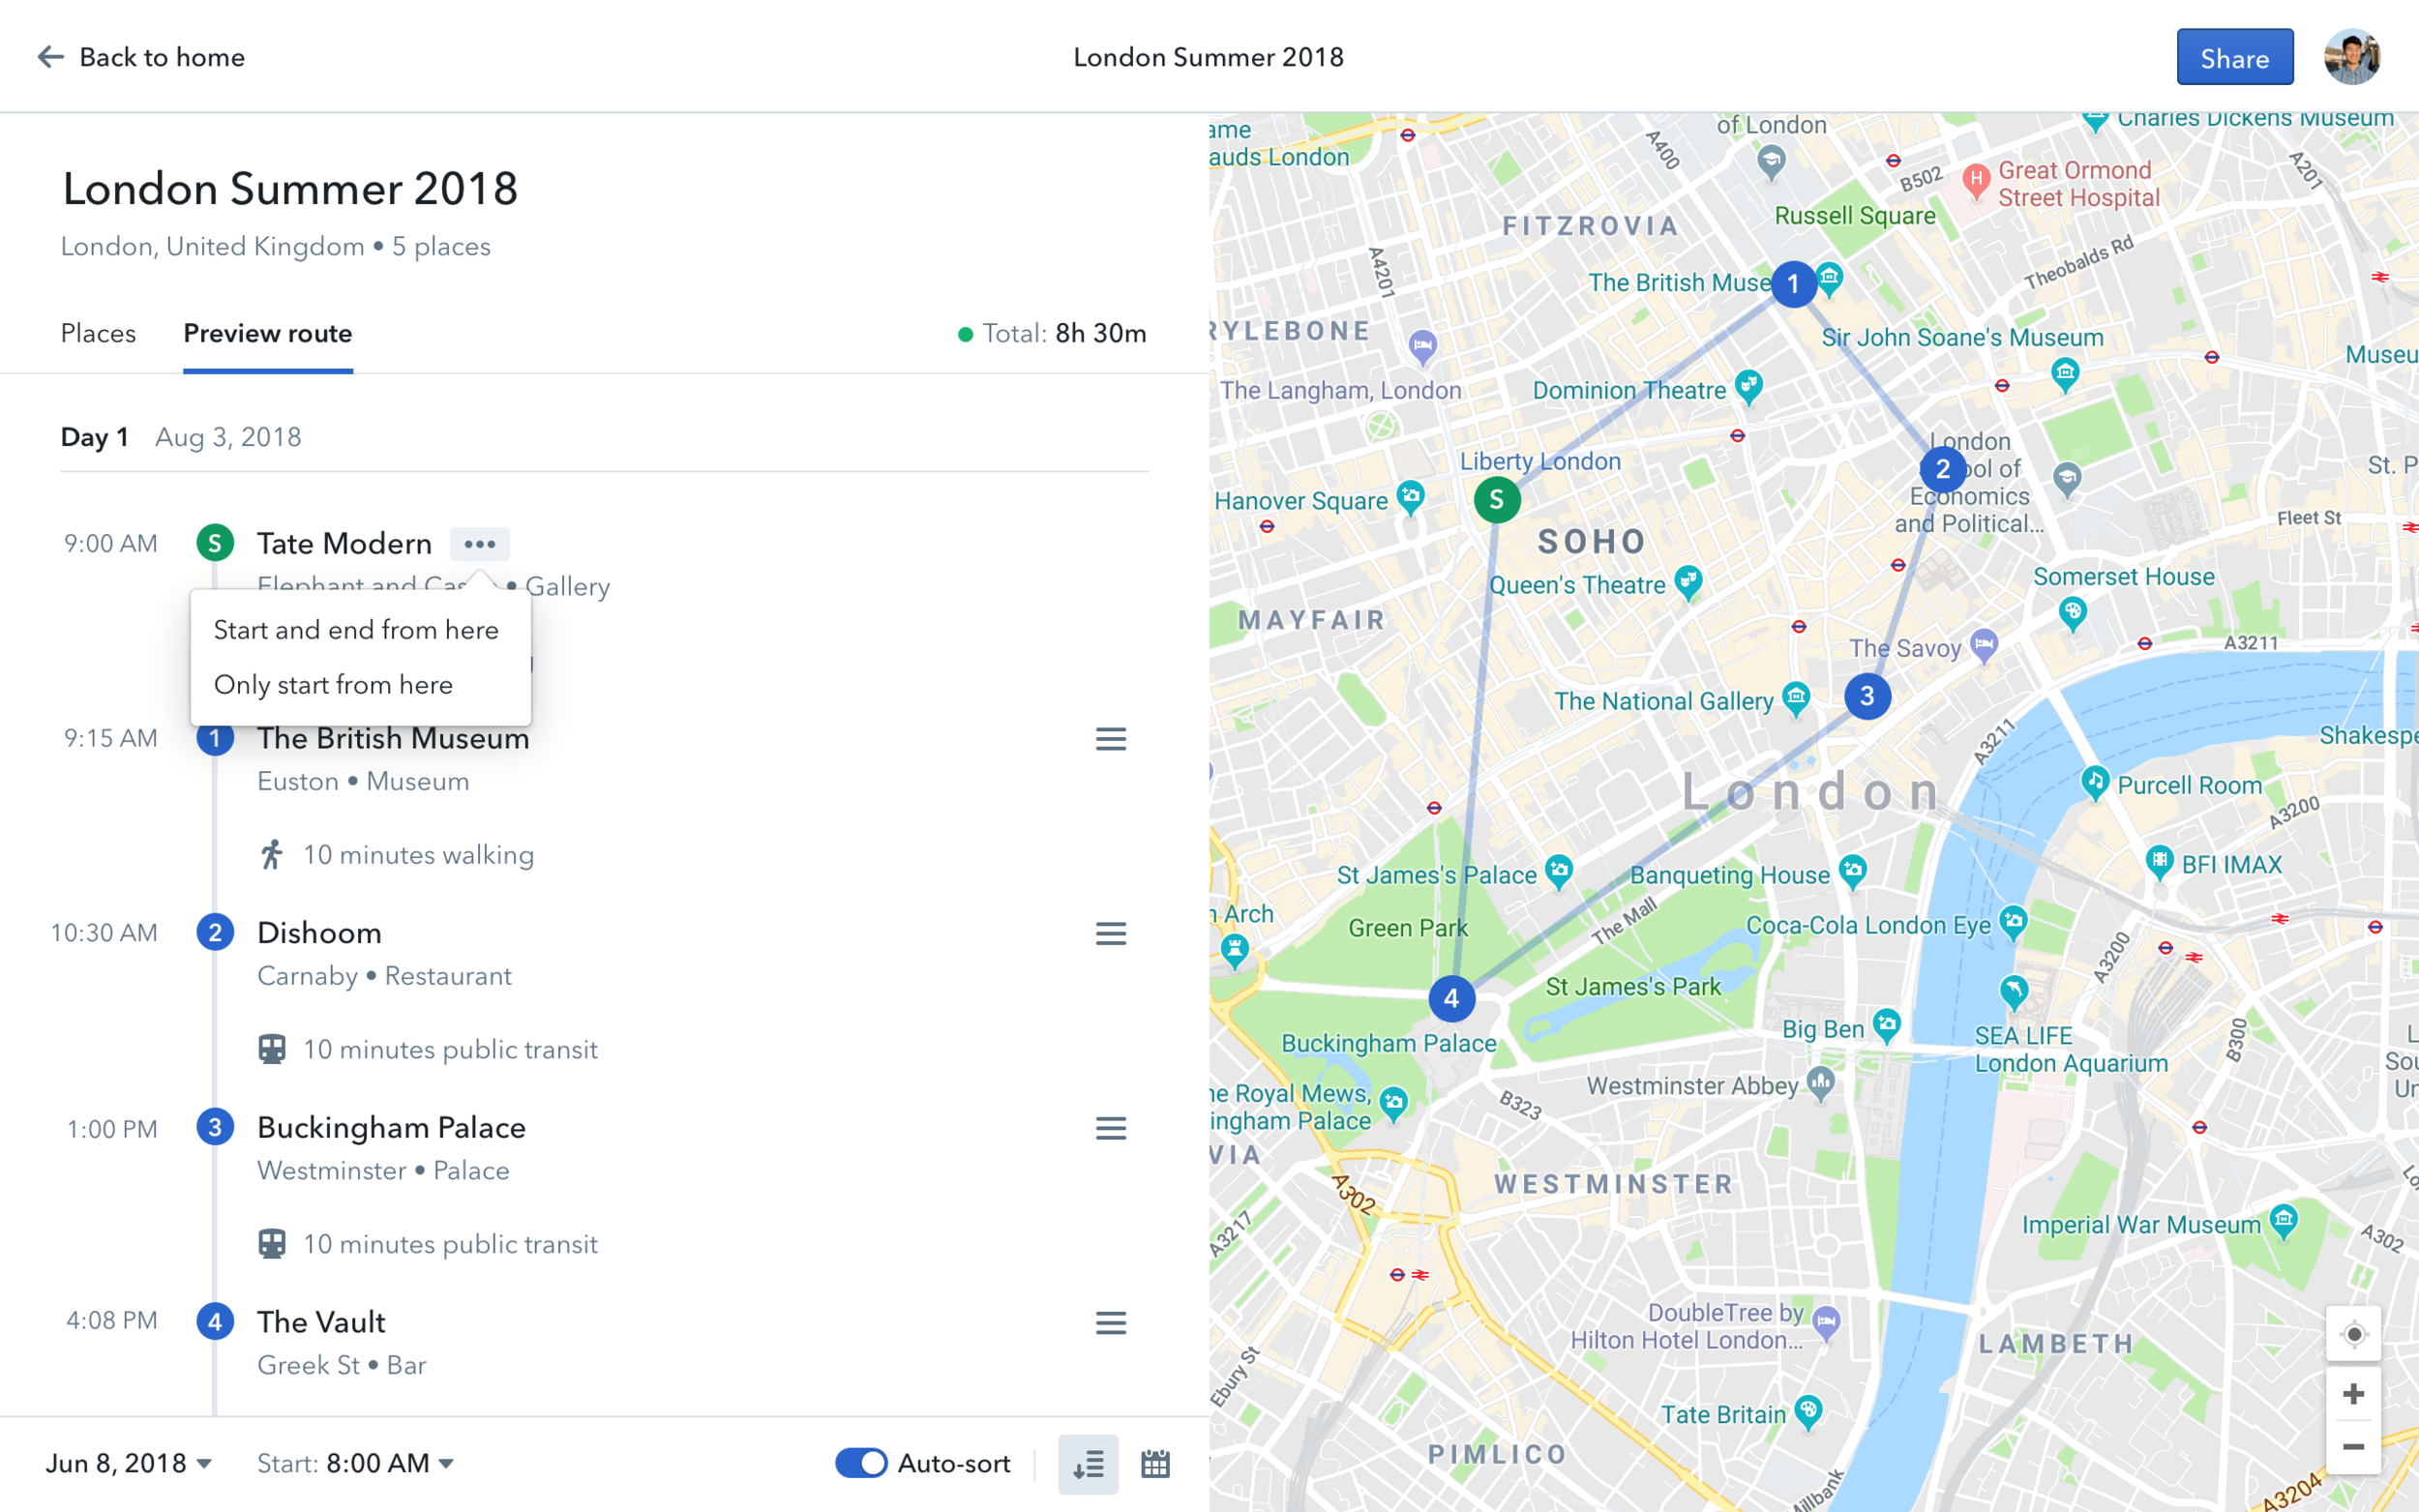This screenshot has height=1512, width=2419.
Task: Click the map locate-me icon
Action: click(x=2353, y=1334)
